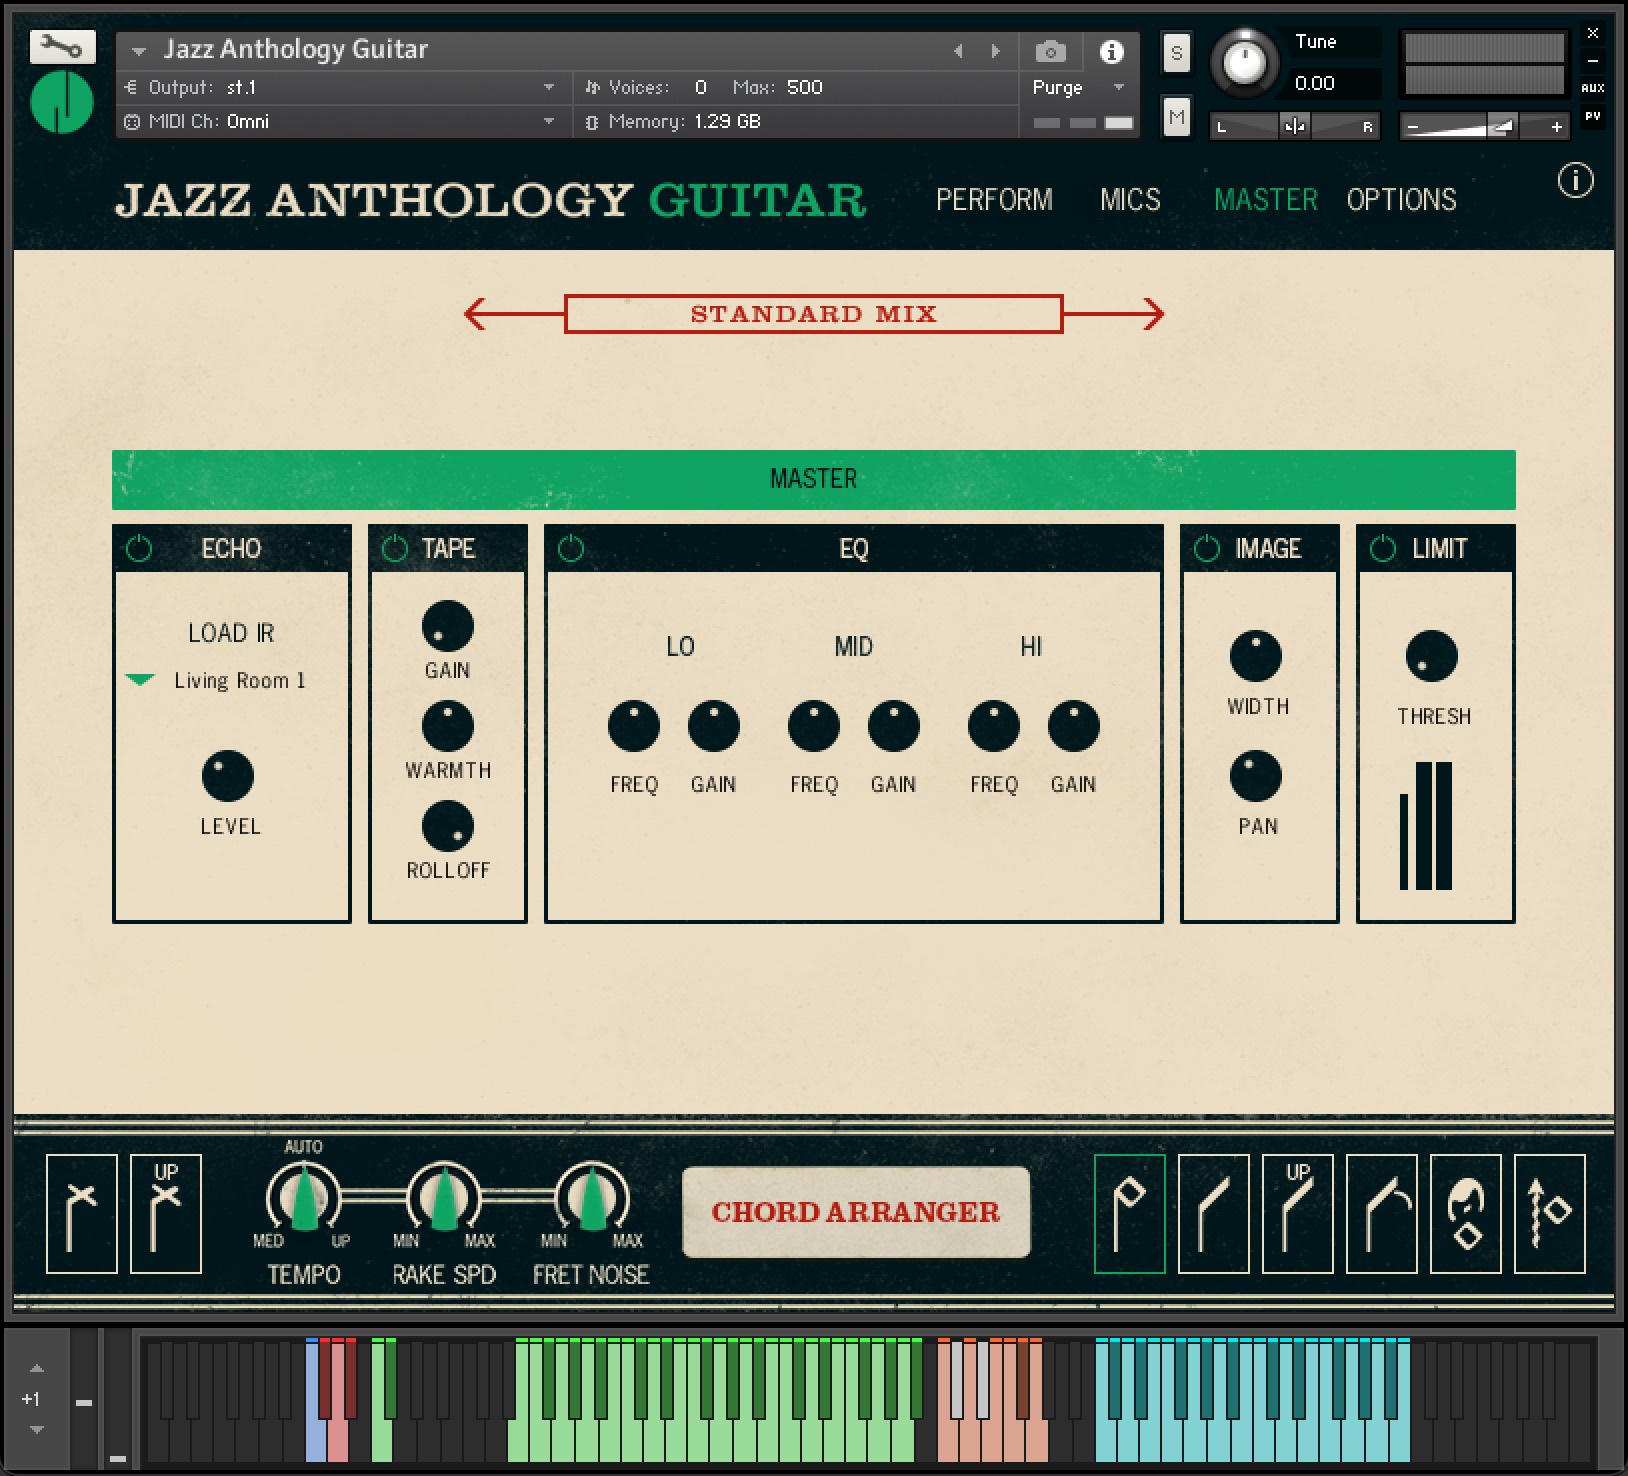Open the instrument info icon in header
The height and width of the screenshot is (1476, 1628).
(1111, 52)
